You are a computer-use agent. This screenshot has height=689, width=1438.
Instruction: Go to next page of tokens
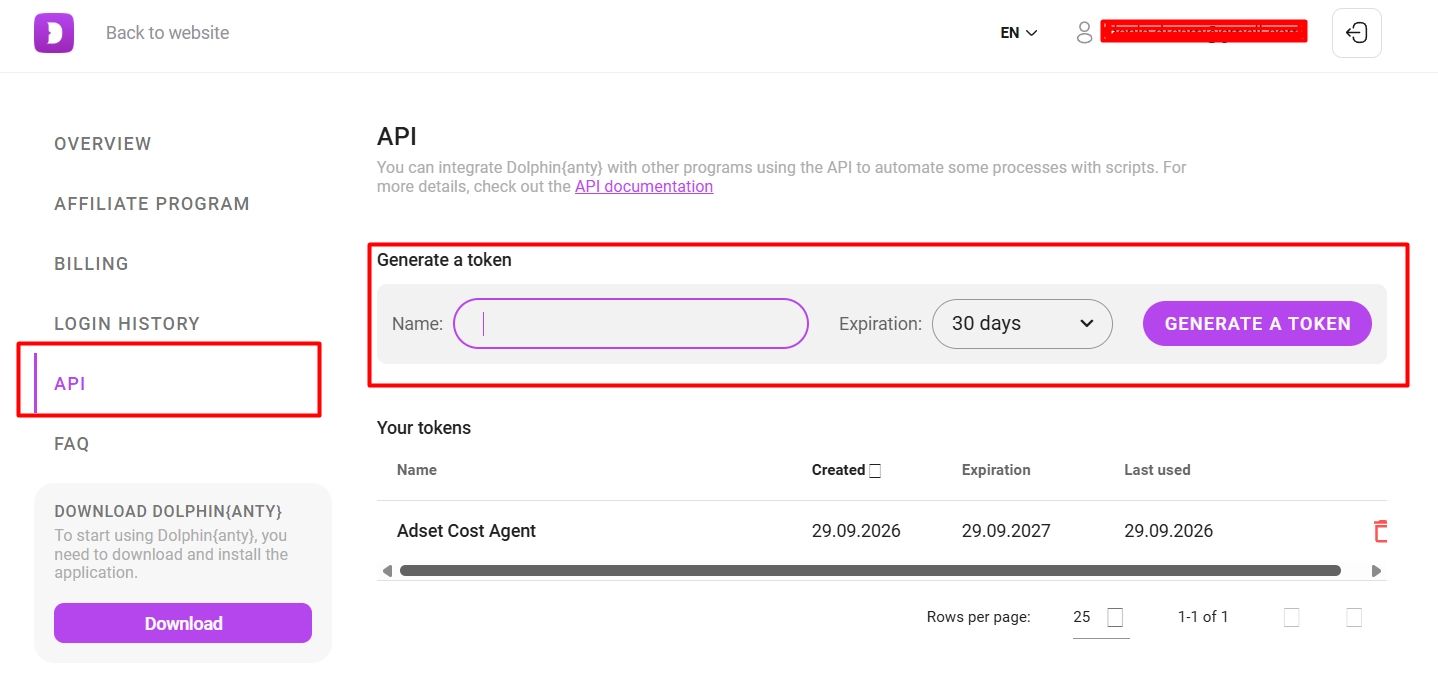point(1354,617)
